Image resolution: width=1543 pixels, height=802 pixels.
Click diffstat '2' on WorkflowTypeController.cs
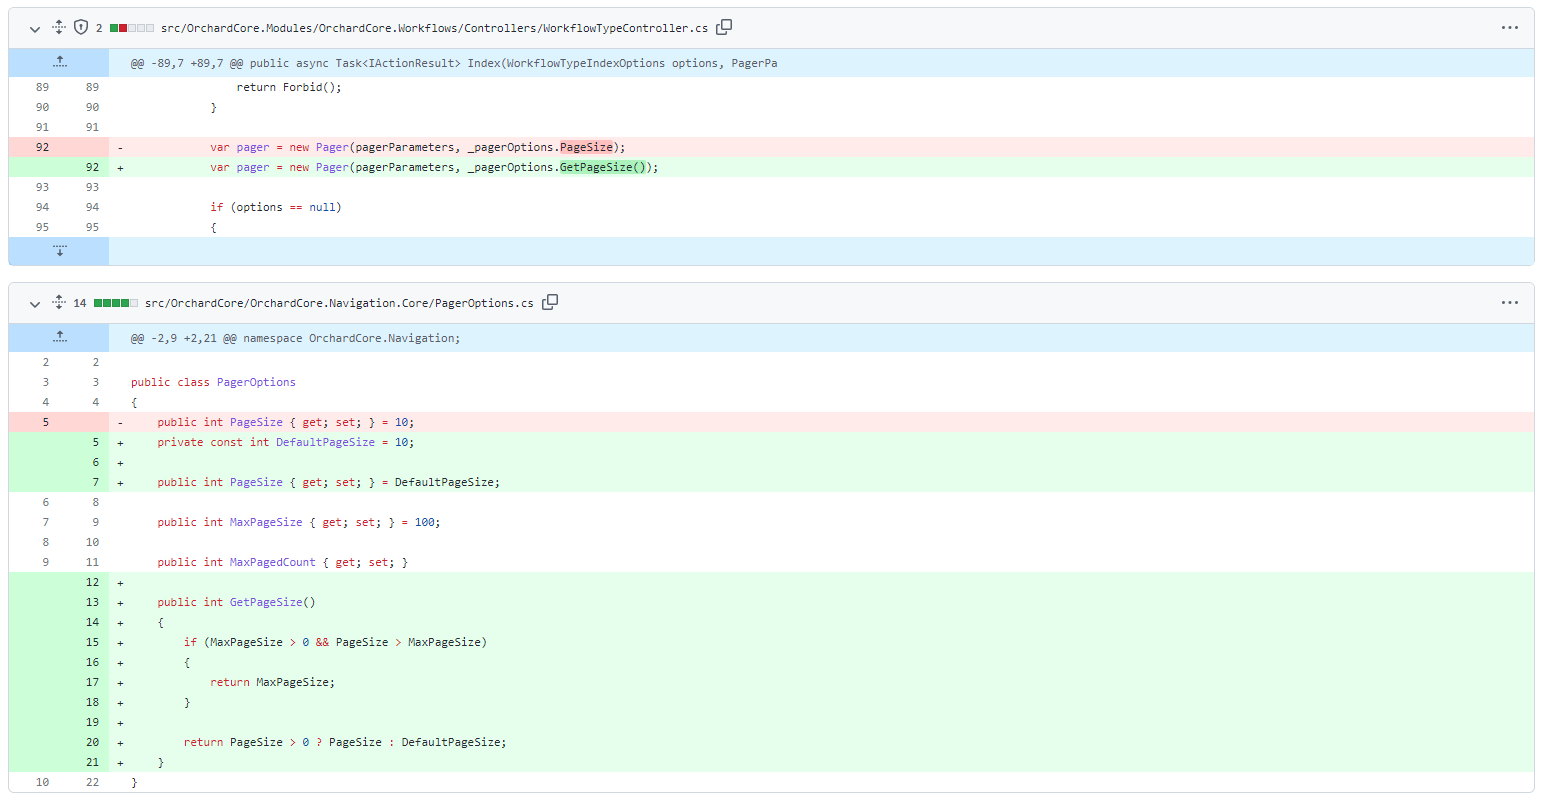99,28
